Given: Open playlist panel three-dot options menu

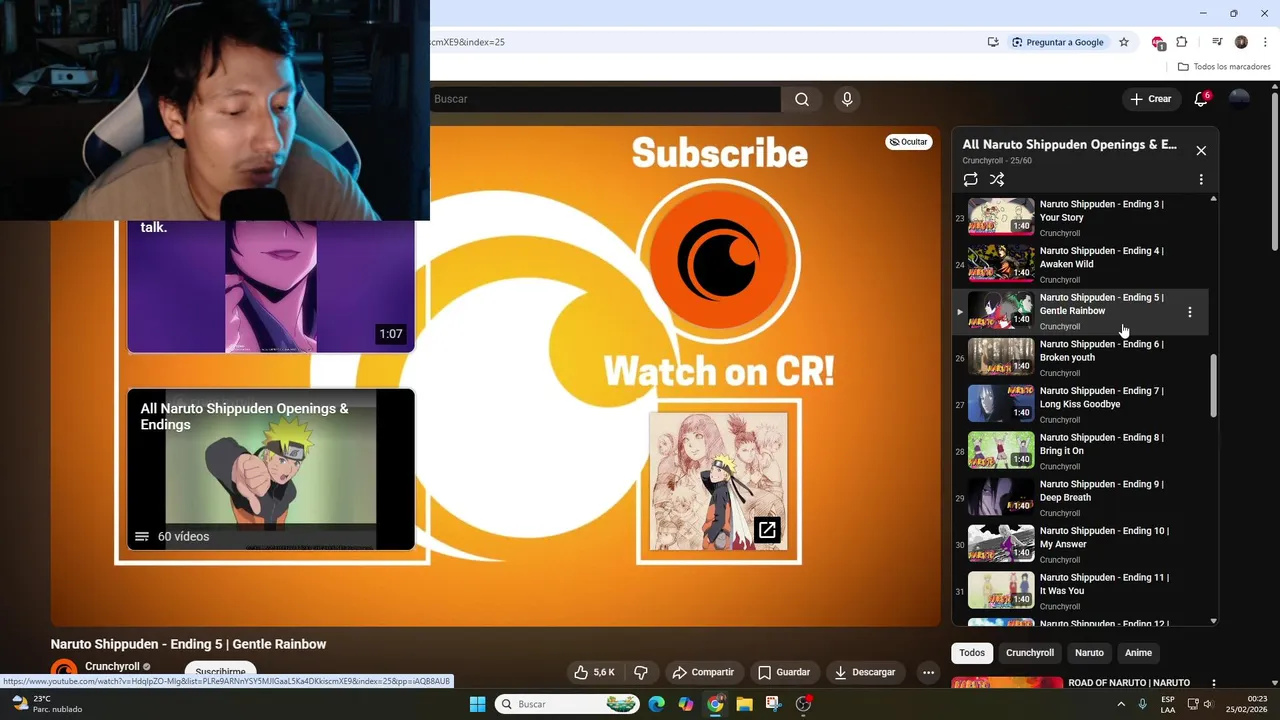Looking at the screenshot, I should coord(1201,179).
